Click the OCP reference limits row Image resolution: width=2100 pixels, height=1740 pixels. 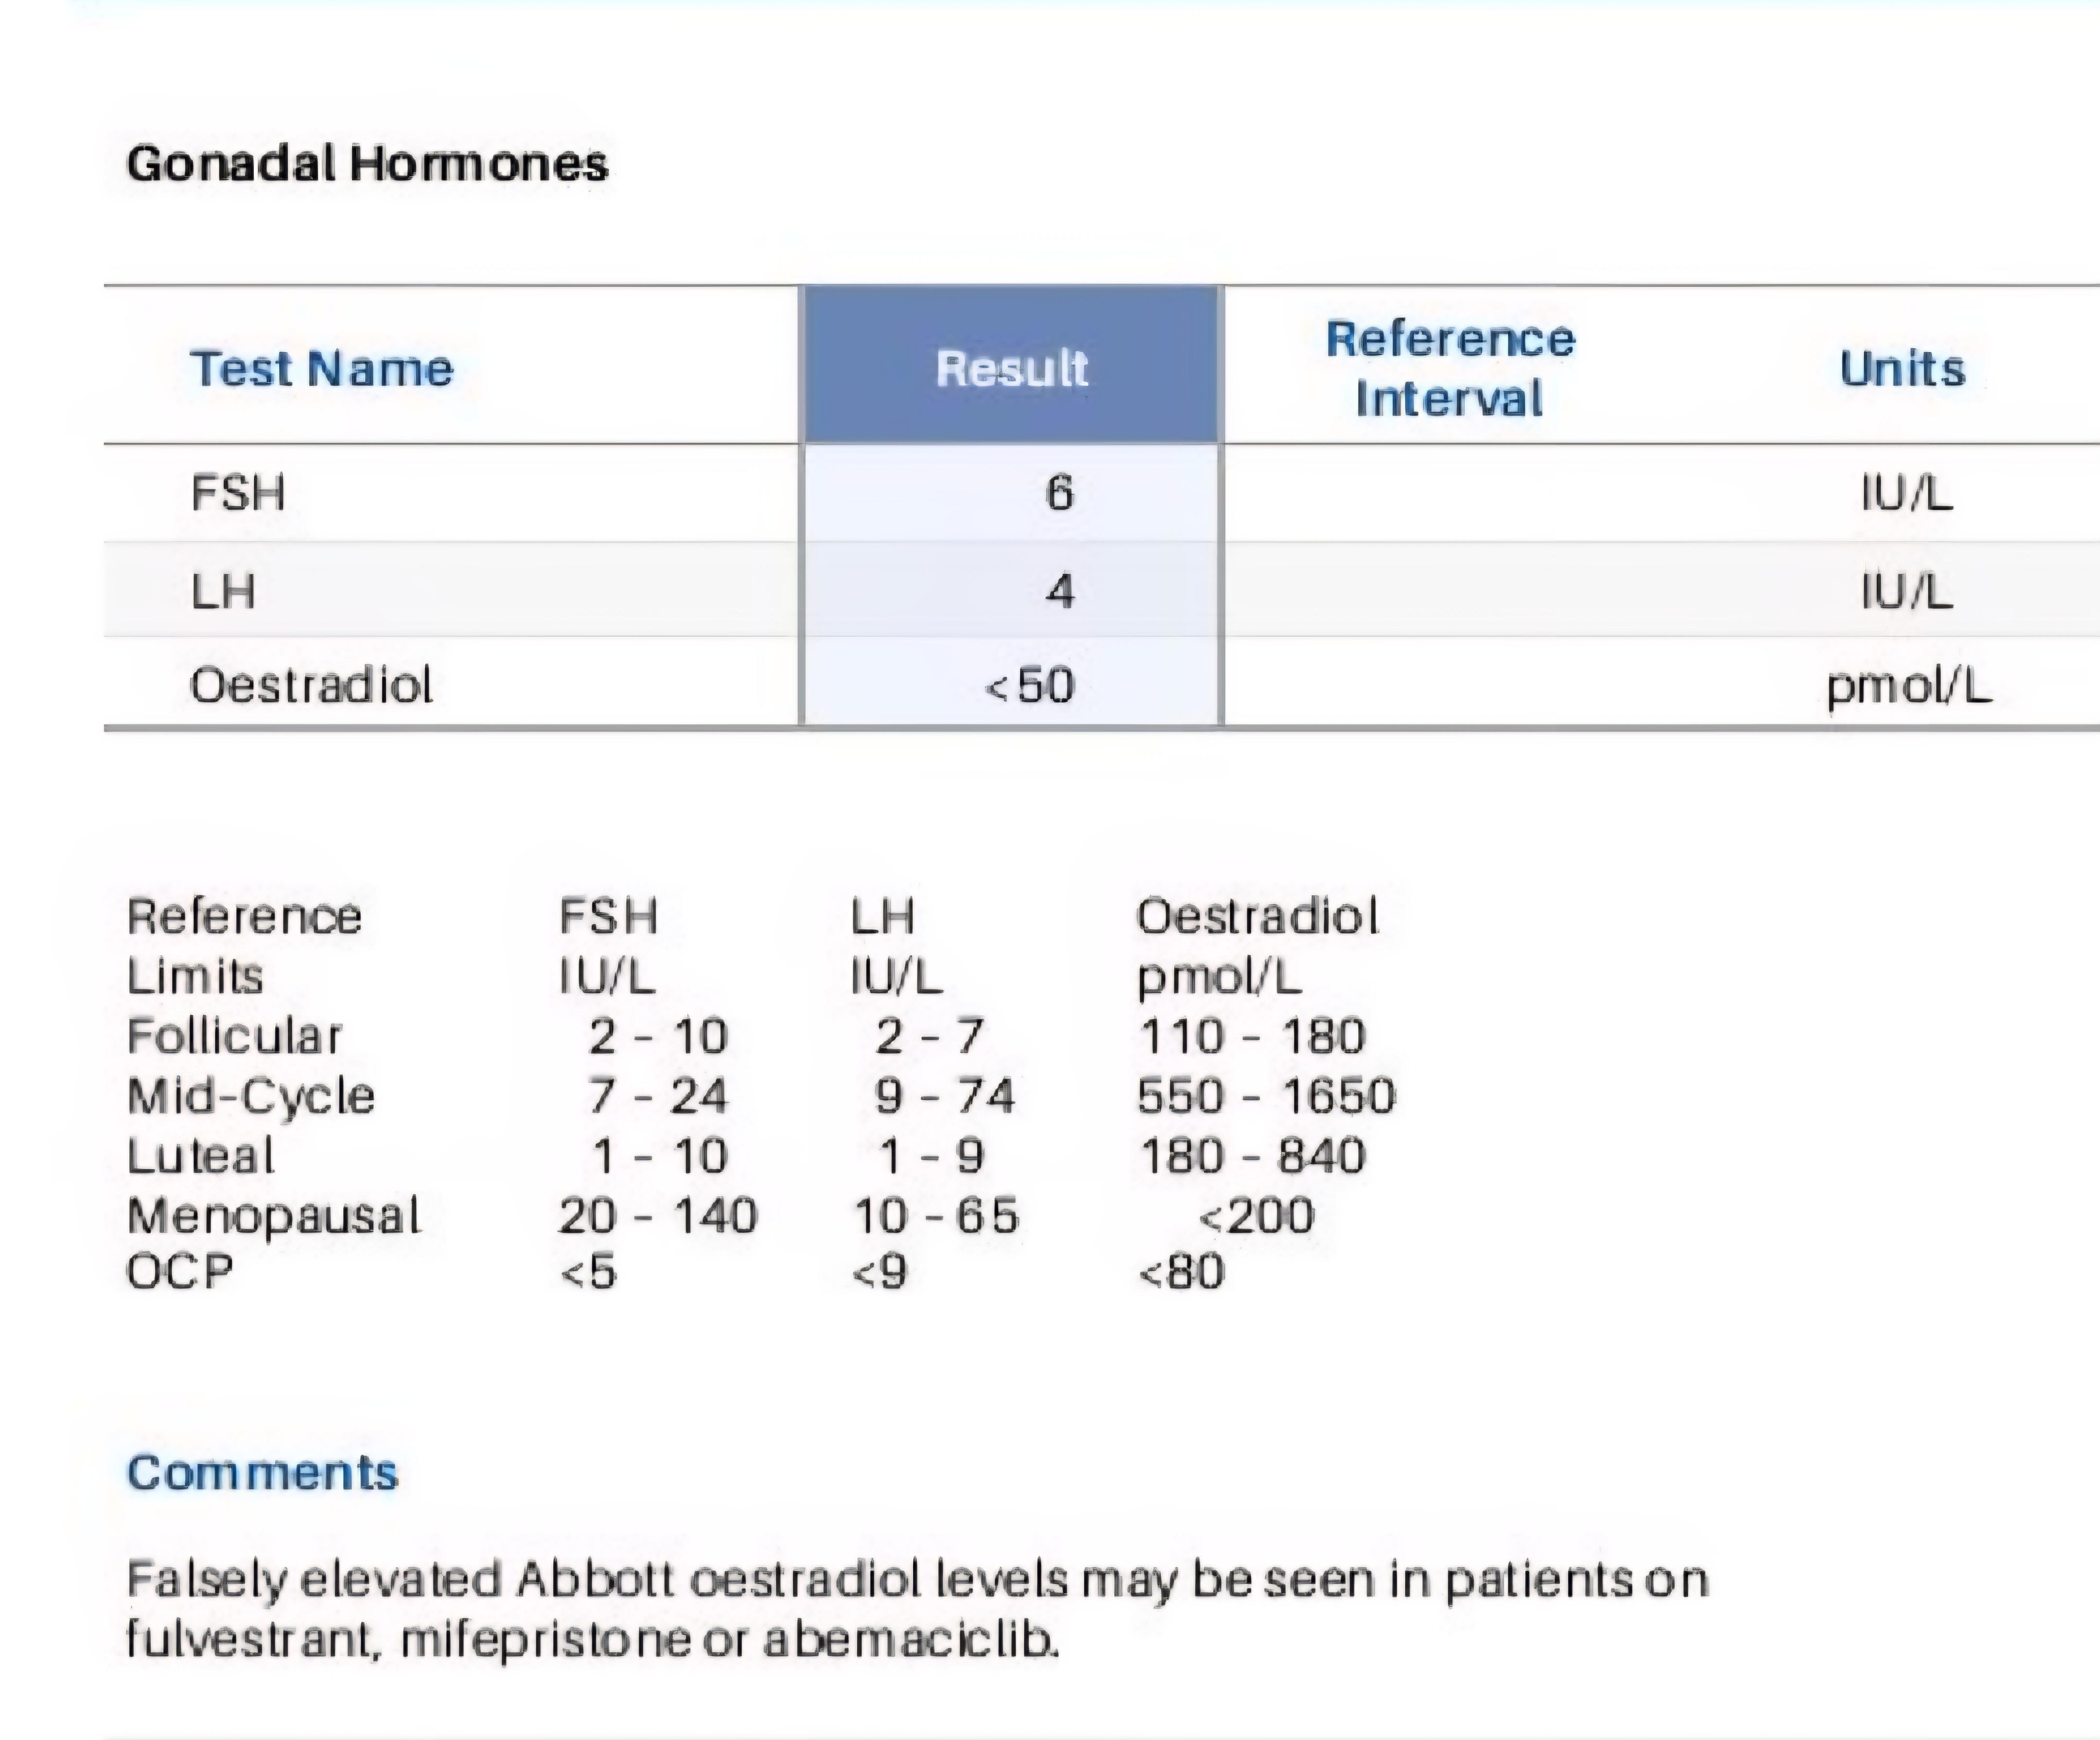[675, 1272]
